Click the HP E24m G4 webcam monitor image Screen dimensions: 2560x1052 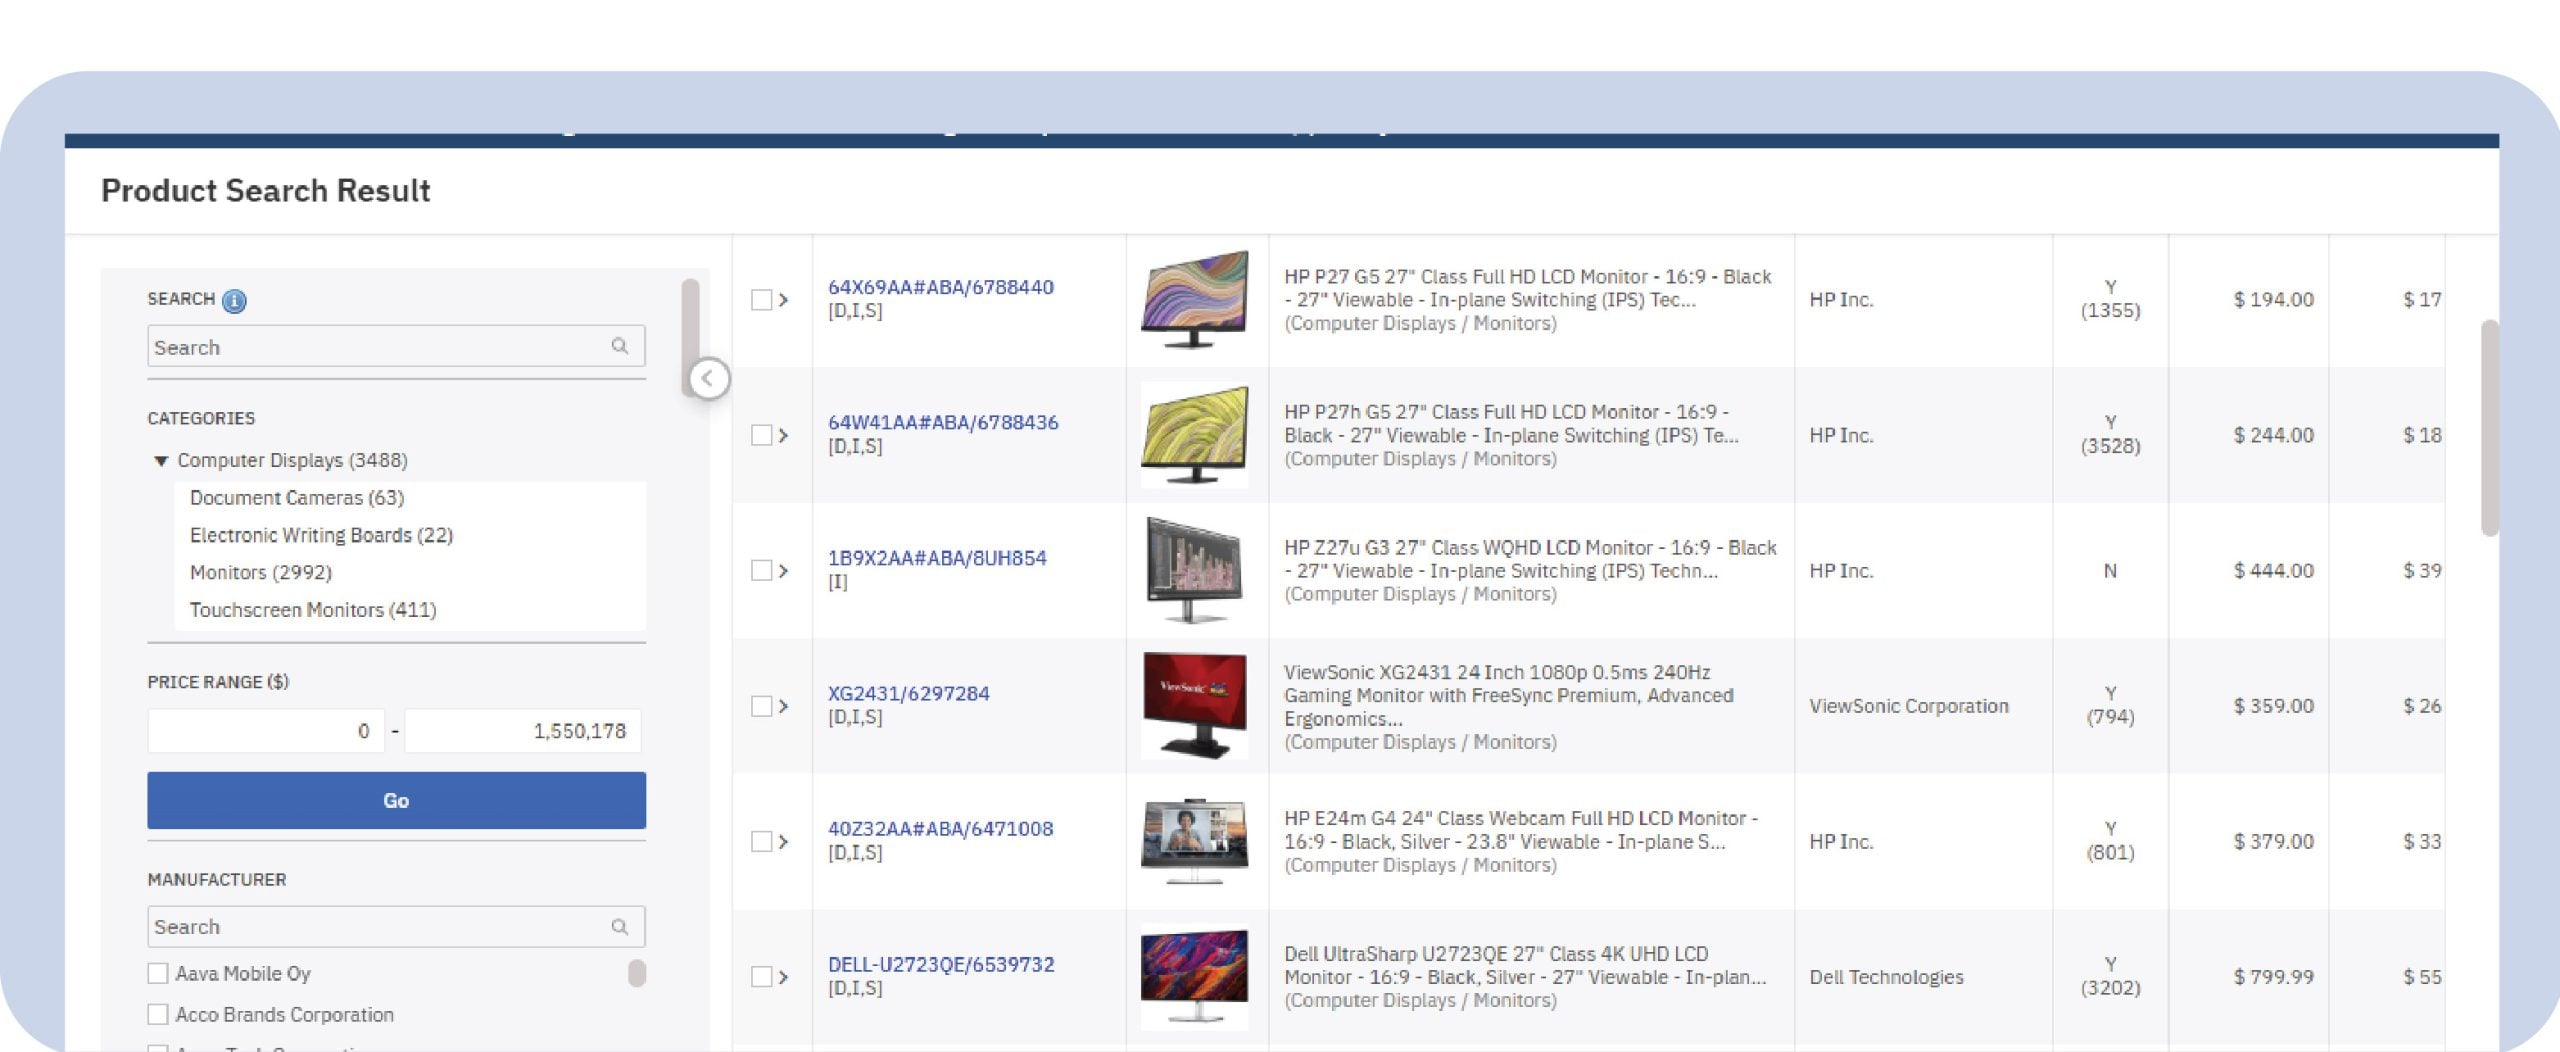point(1197,840)
